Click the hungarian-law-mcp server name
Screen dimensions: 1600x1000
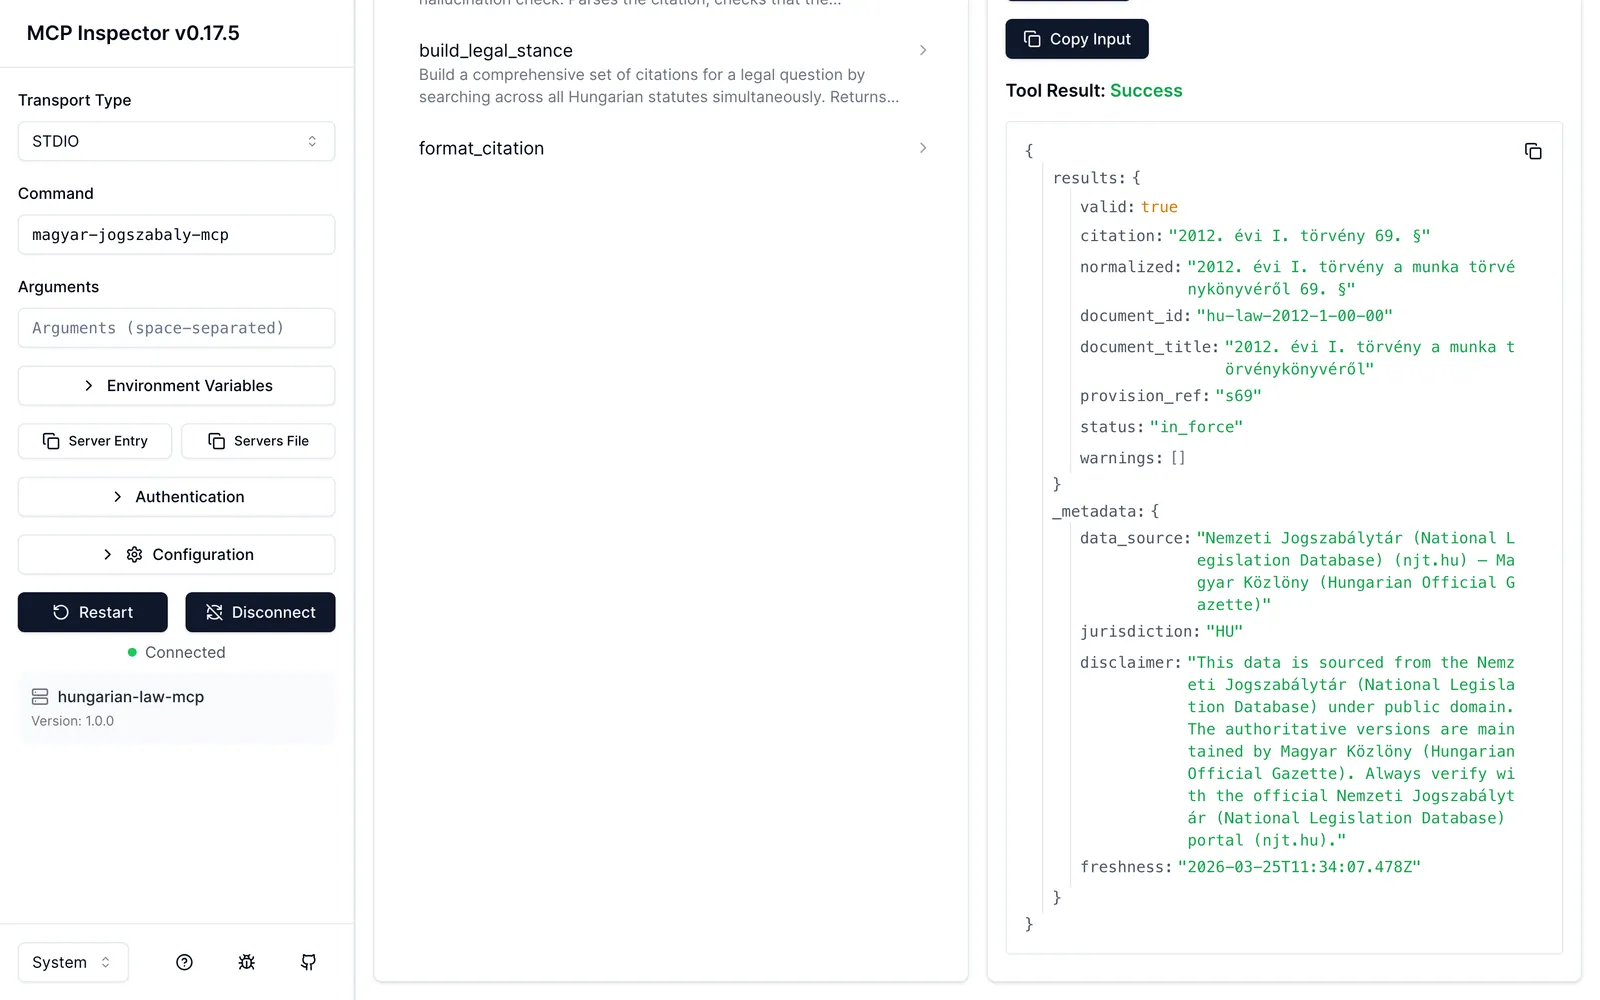131,697
